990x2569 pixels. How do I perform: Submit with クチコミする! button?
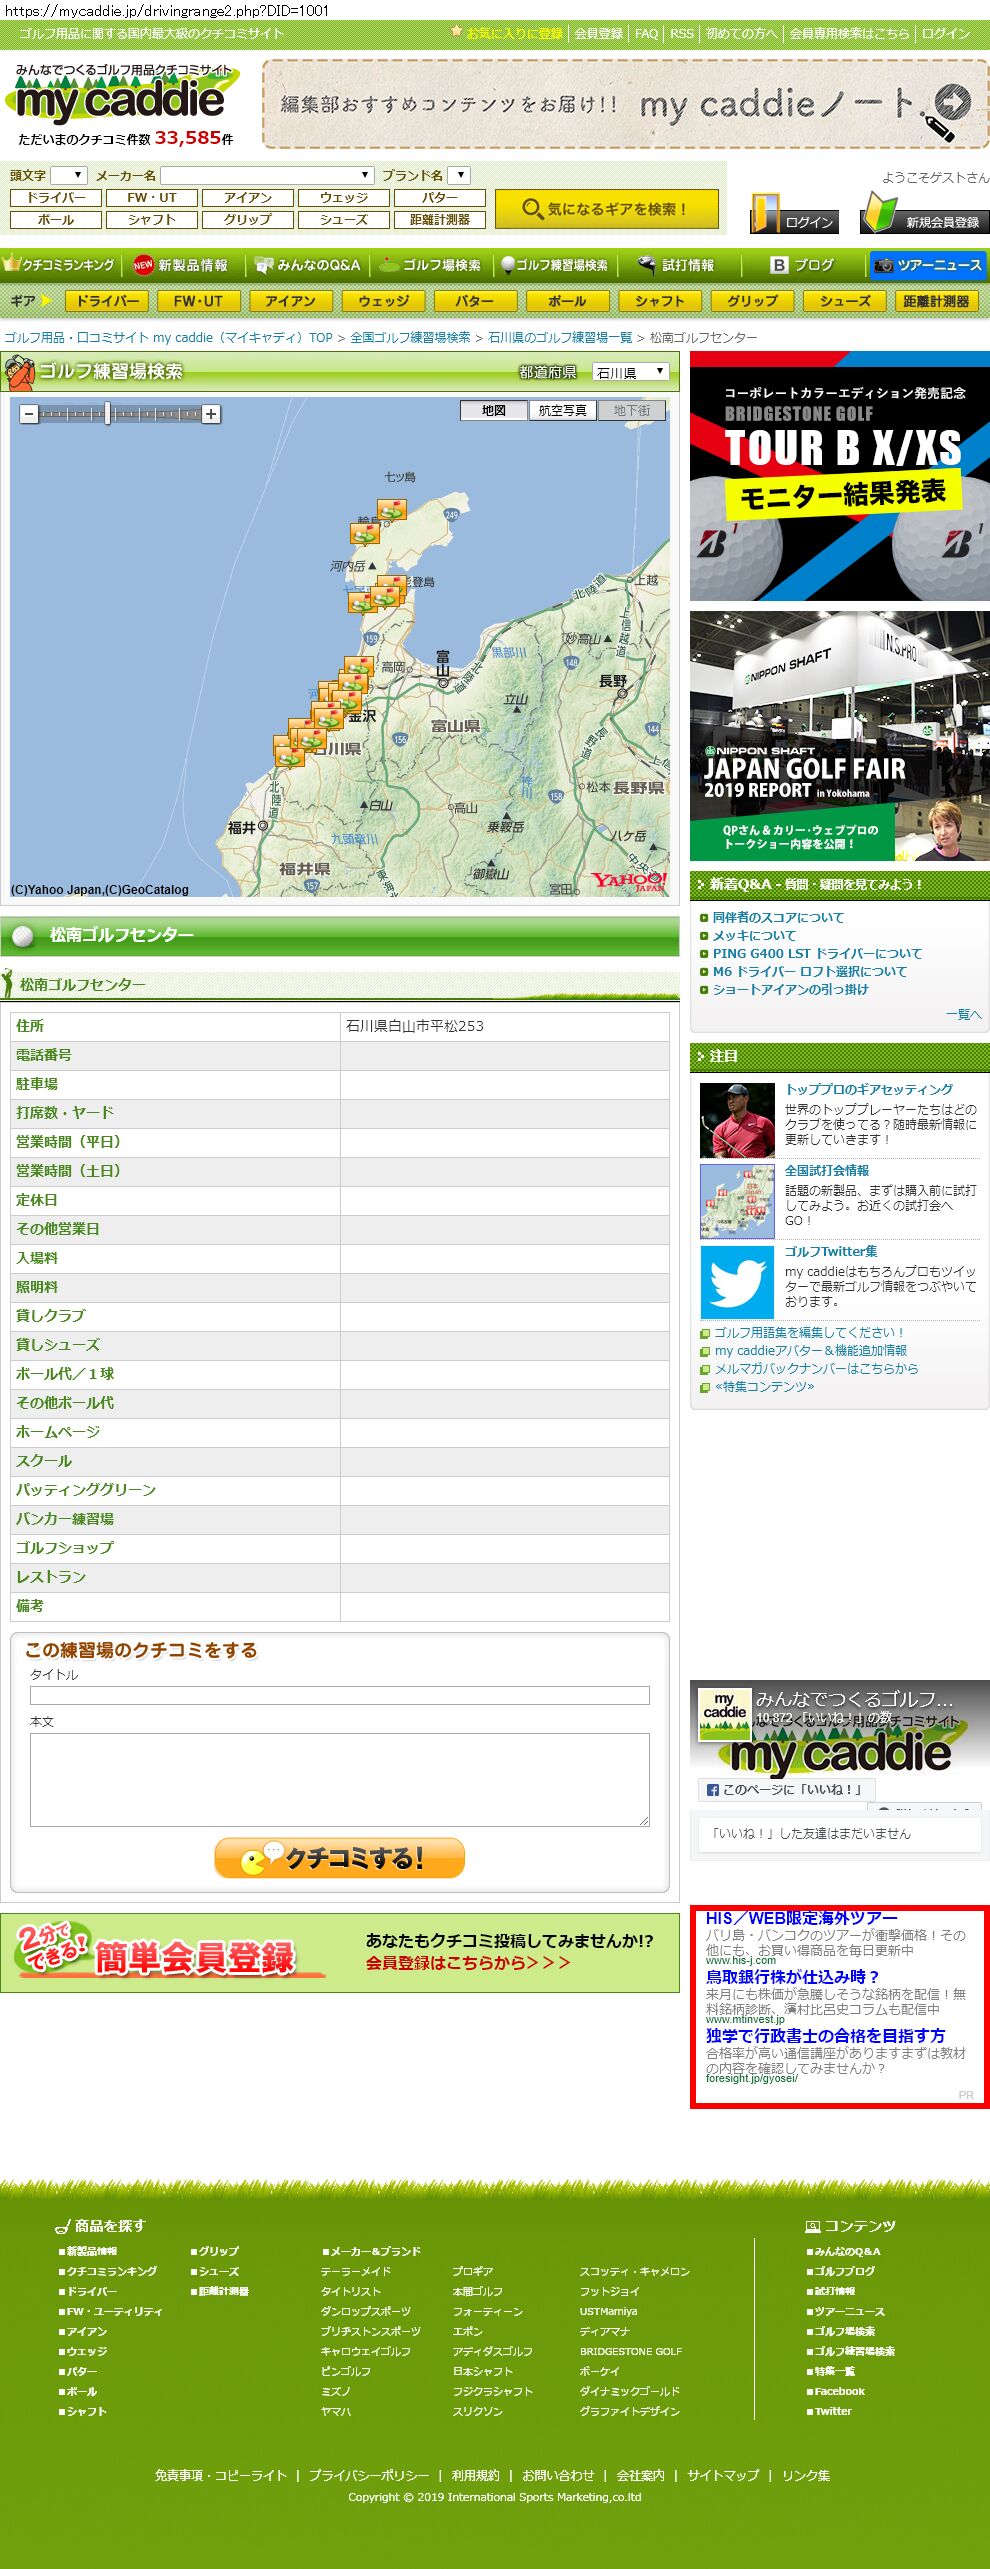[x=339, y=1858]
